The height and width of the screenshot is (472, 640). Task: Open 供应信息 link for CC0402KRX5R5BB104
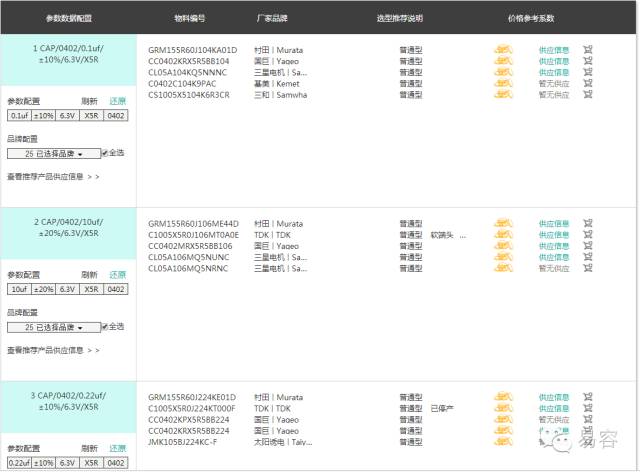pyautogui.click(x=554, y=61)
